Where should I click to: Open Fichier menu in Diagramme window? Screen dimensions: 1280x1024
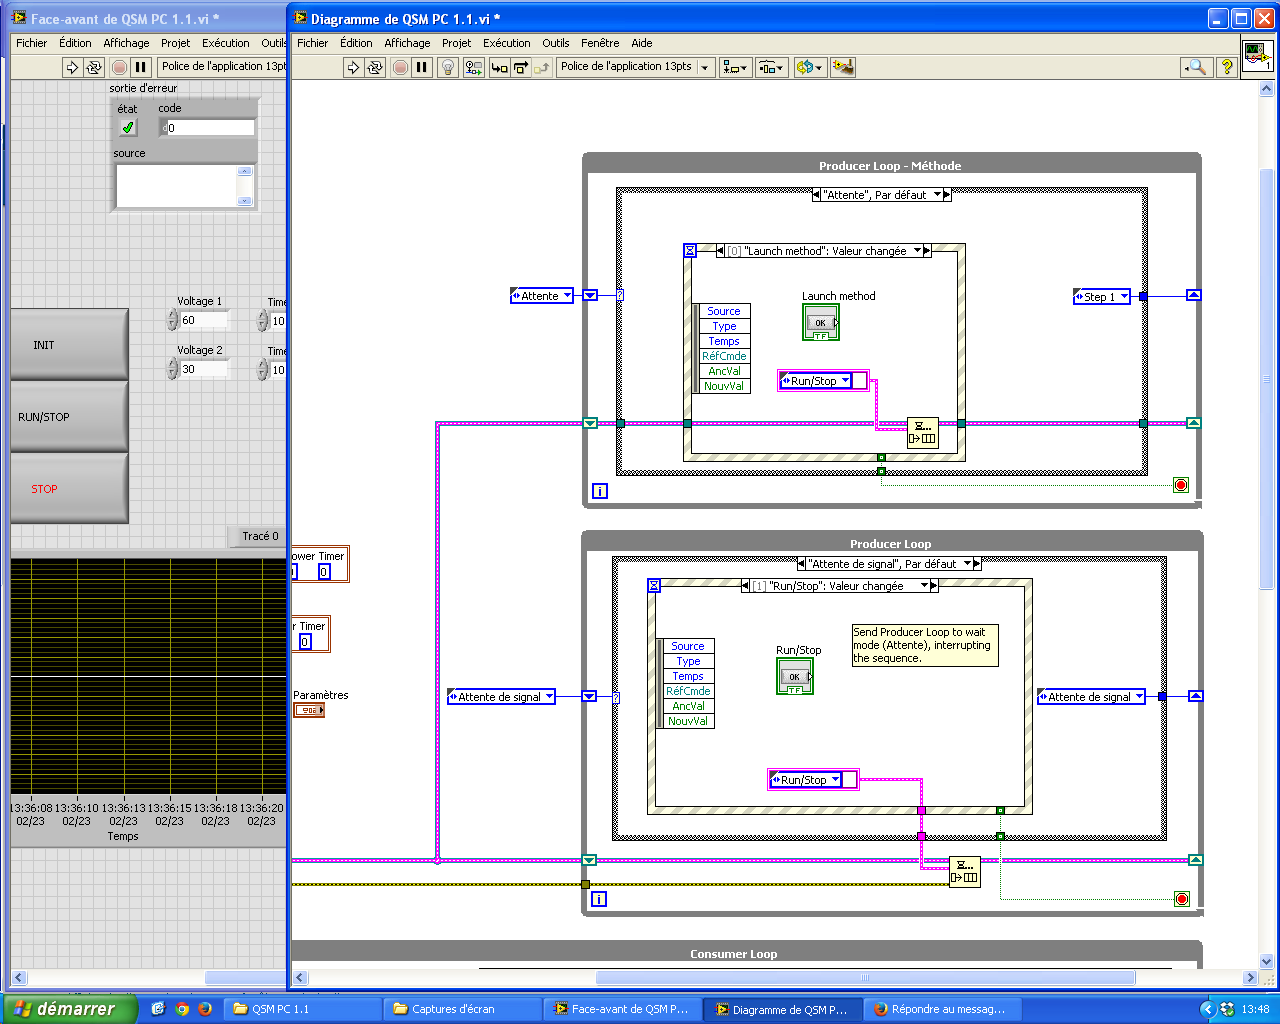pos(312,43)
